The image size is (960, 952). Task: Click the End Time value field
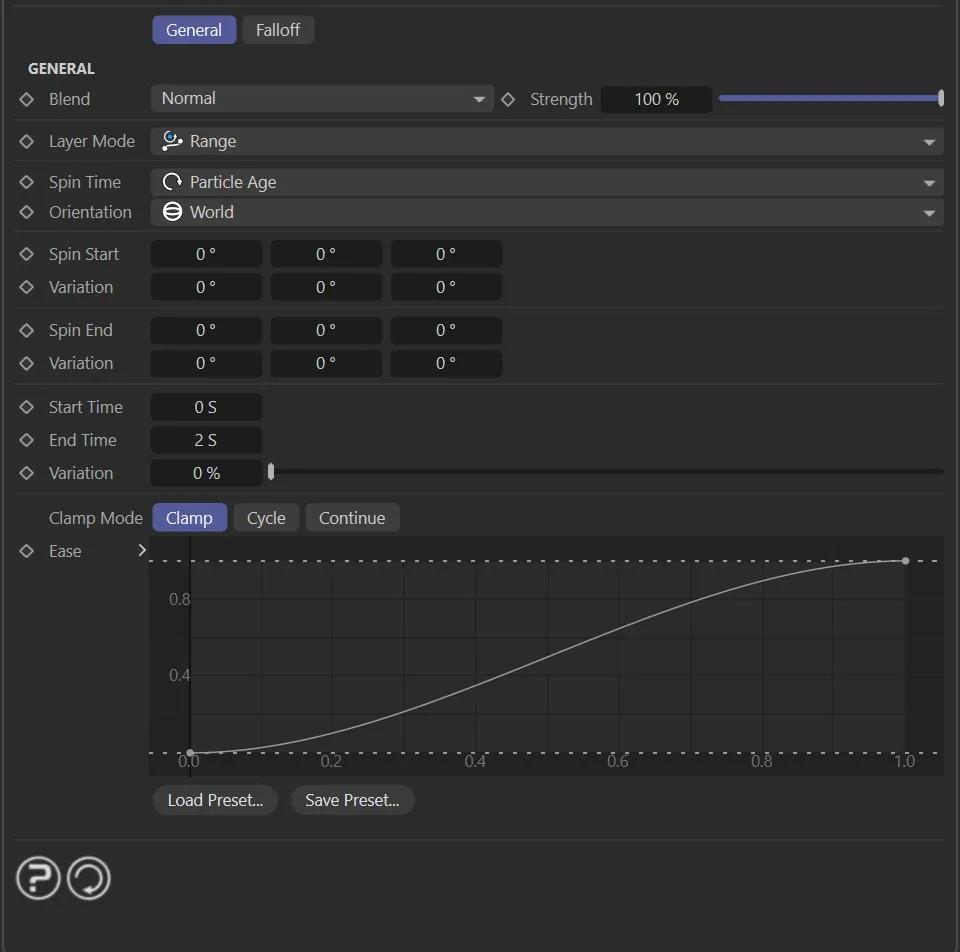(x=206, y=440)
